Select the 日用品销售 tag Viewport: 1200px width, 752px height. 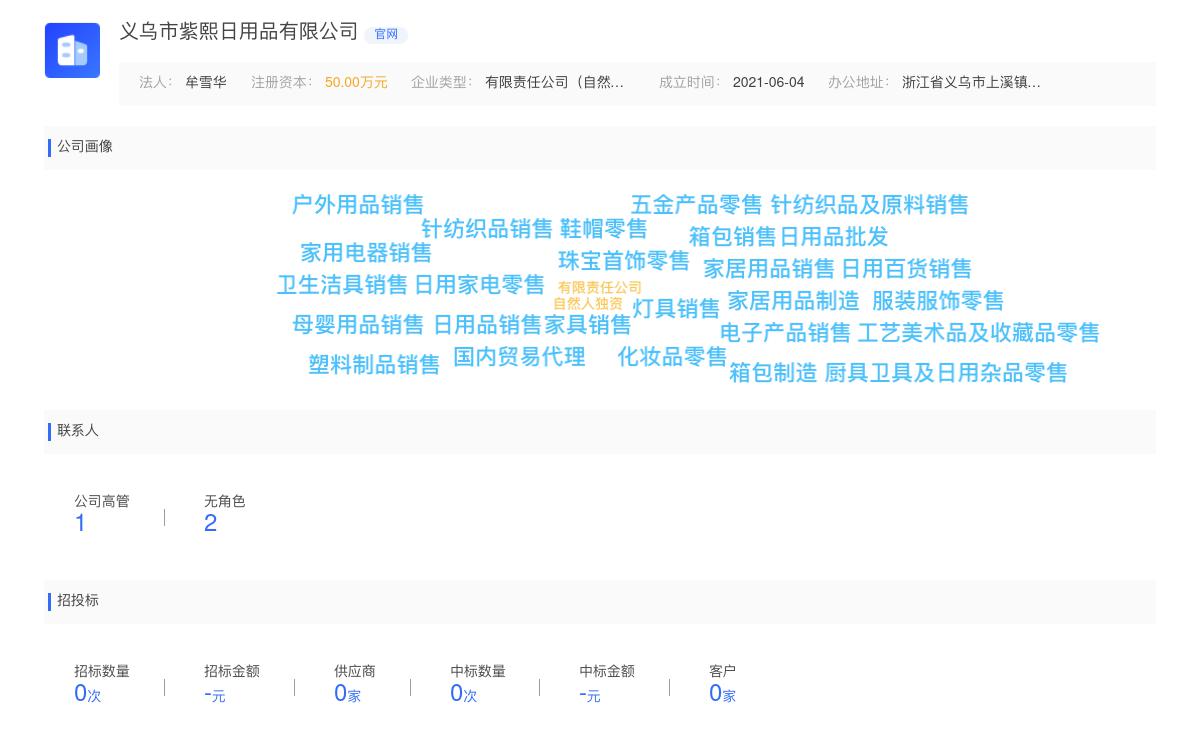487,325
